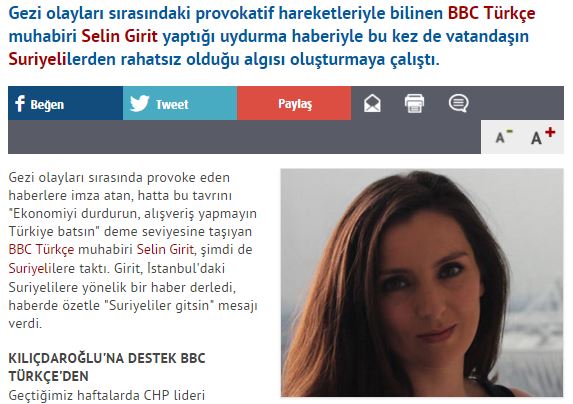Open comments with speech bubble icon

458,103
